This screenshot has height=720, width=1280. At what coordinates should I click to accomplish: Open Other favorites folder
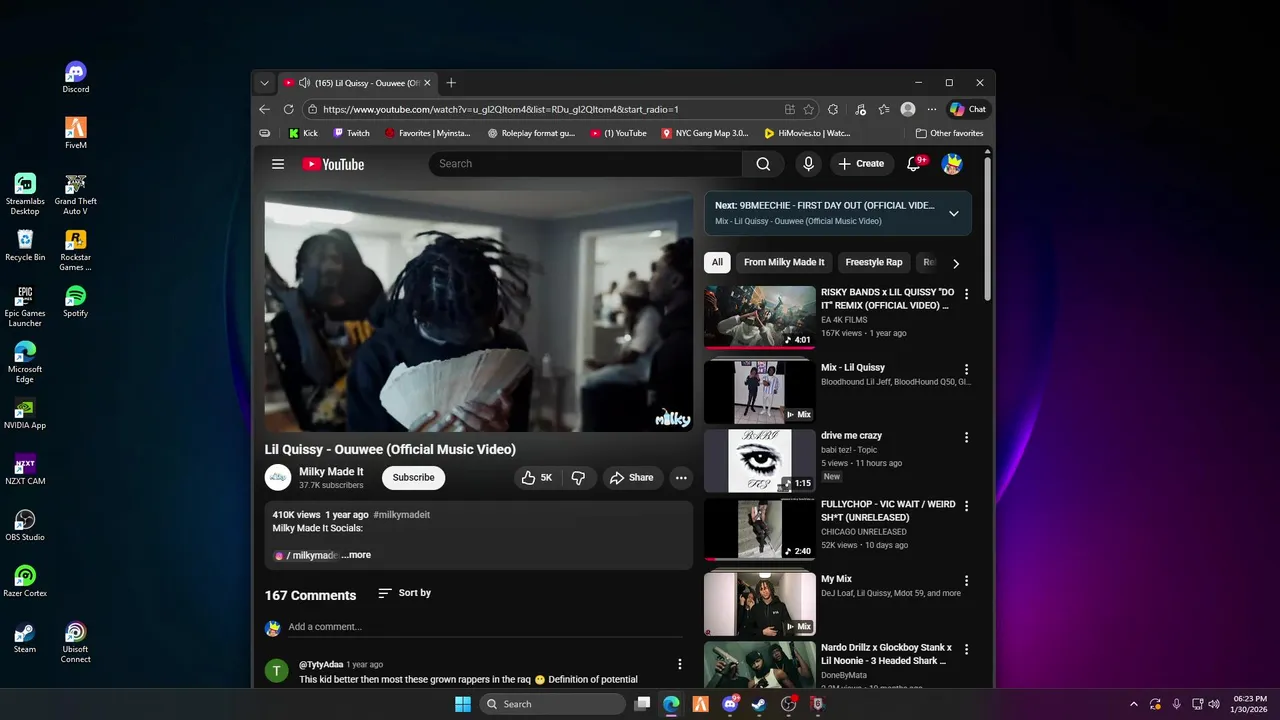click(950, 133)
